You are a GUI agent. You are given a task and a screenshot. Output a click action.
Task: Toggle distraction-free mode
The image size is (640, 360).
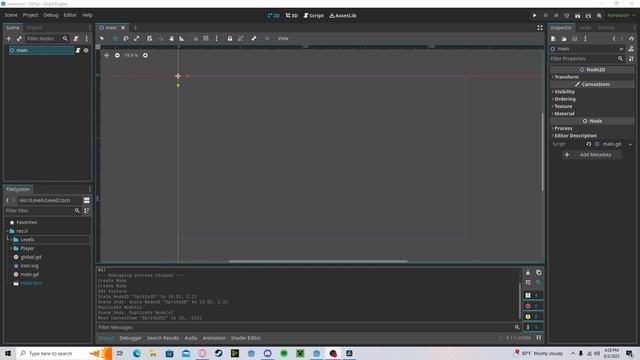[x=540, y=28]
